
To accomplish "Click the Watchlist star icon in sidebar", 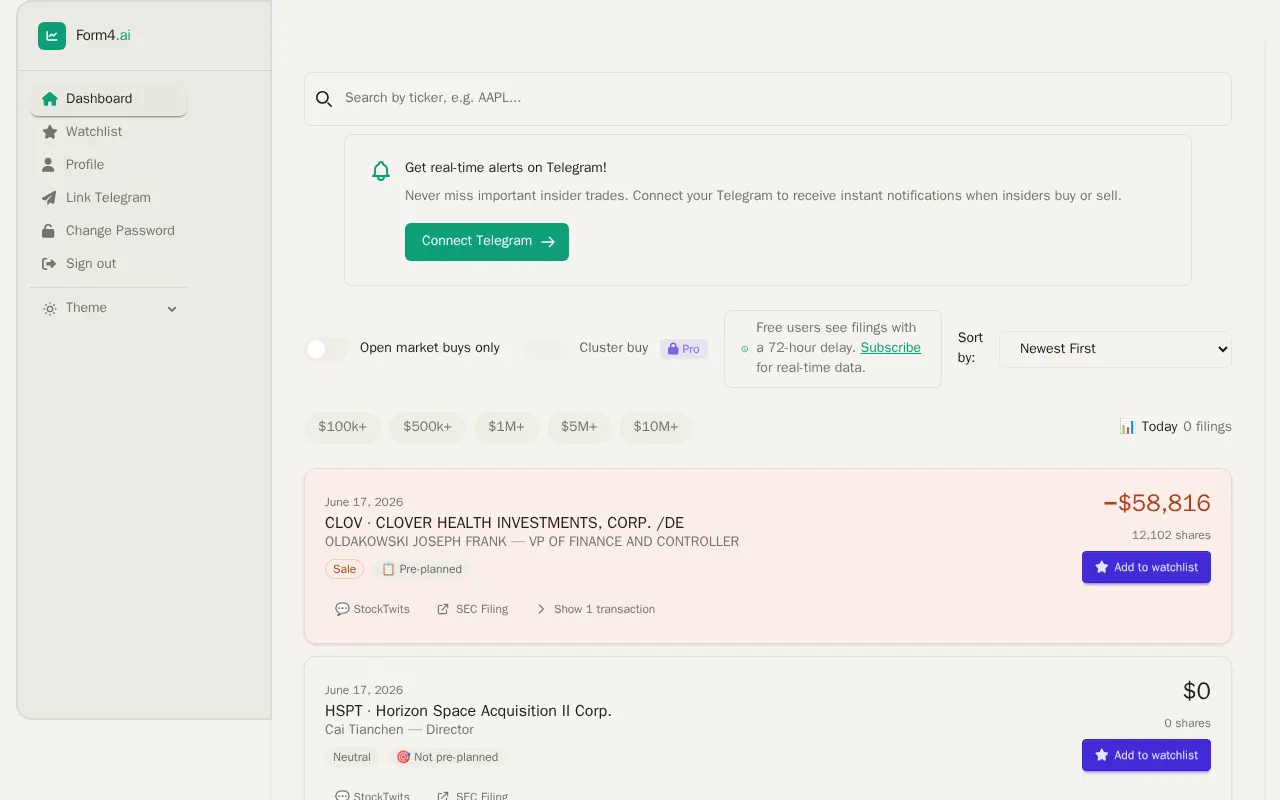I will [x=49, y=132].
